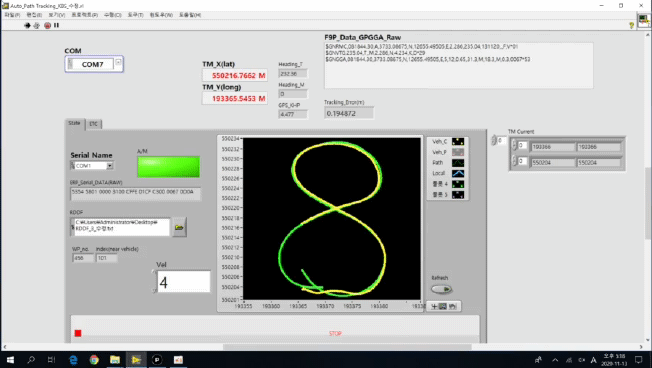652x368 pixels.
Task: Select the graph zoom tool
Action: coord(443,306)
